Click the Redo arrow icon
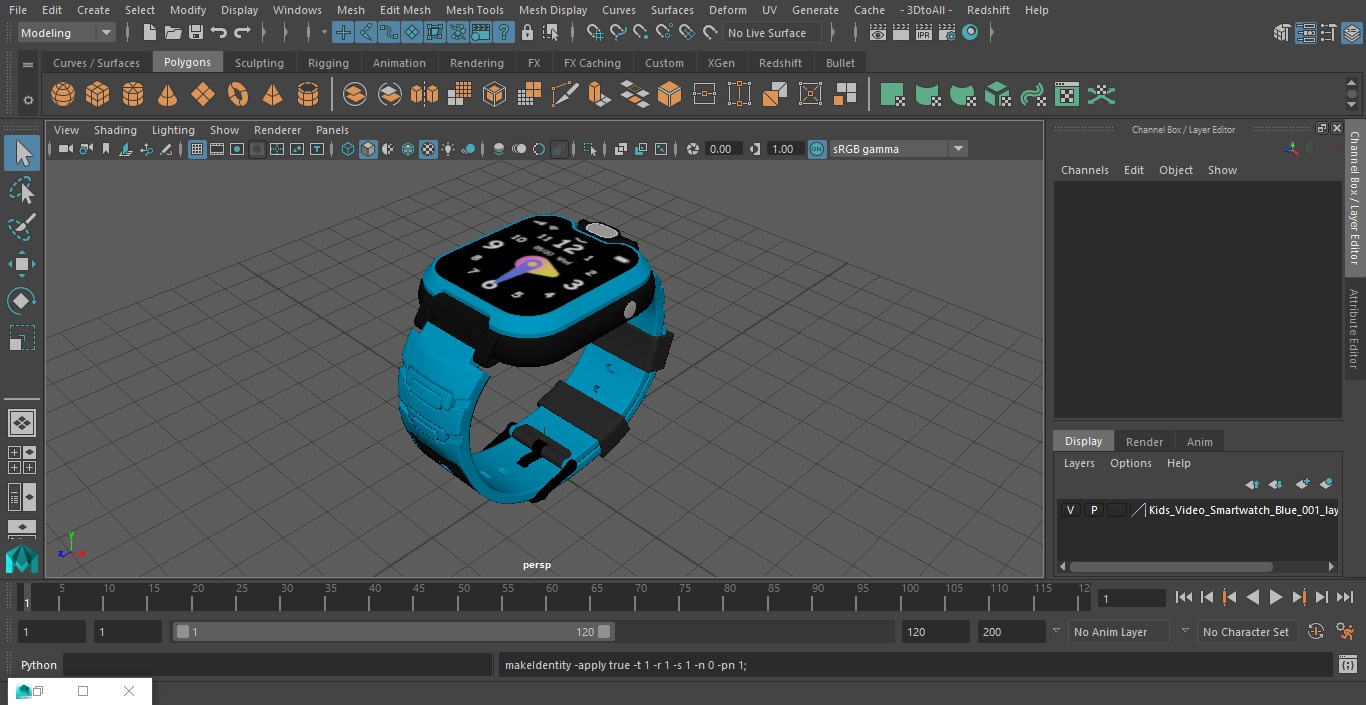1366x705 pixels. (x=242, y=33)
